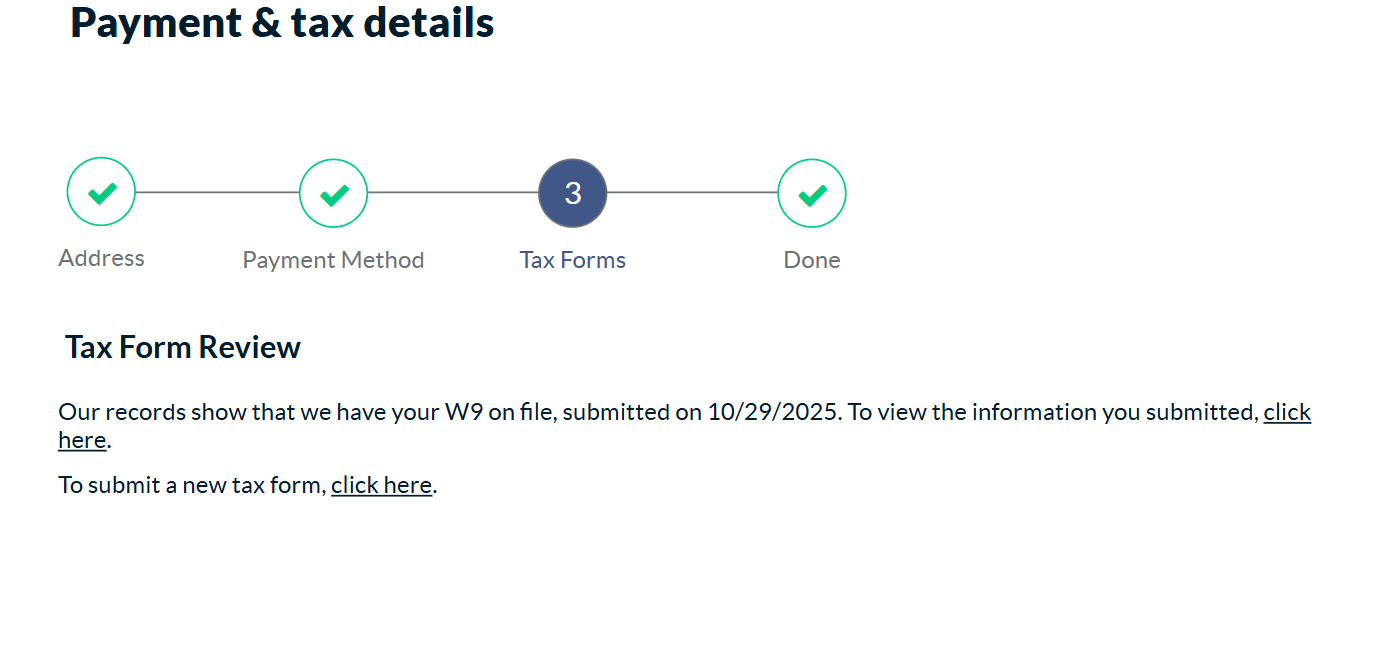
Task: Select the step 3 Tax Forms circle
Action: click(573, 193)
